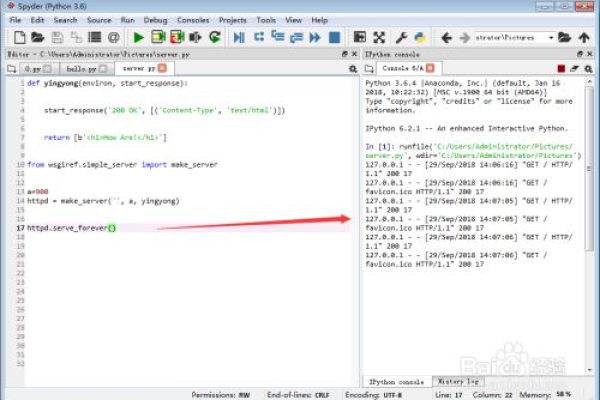This screenshot has height=400, width=600.
Task: Click the @ symbol finder icon
Action: coord(114,38)
